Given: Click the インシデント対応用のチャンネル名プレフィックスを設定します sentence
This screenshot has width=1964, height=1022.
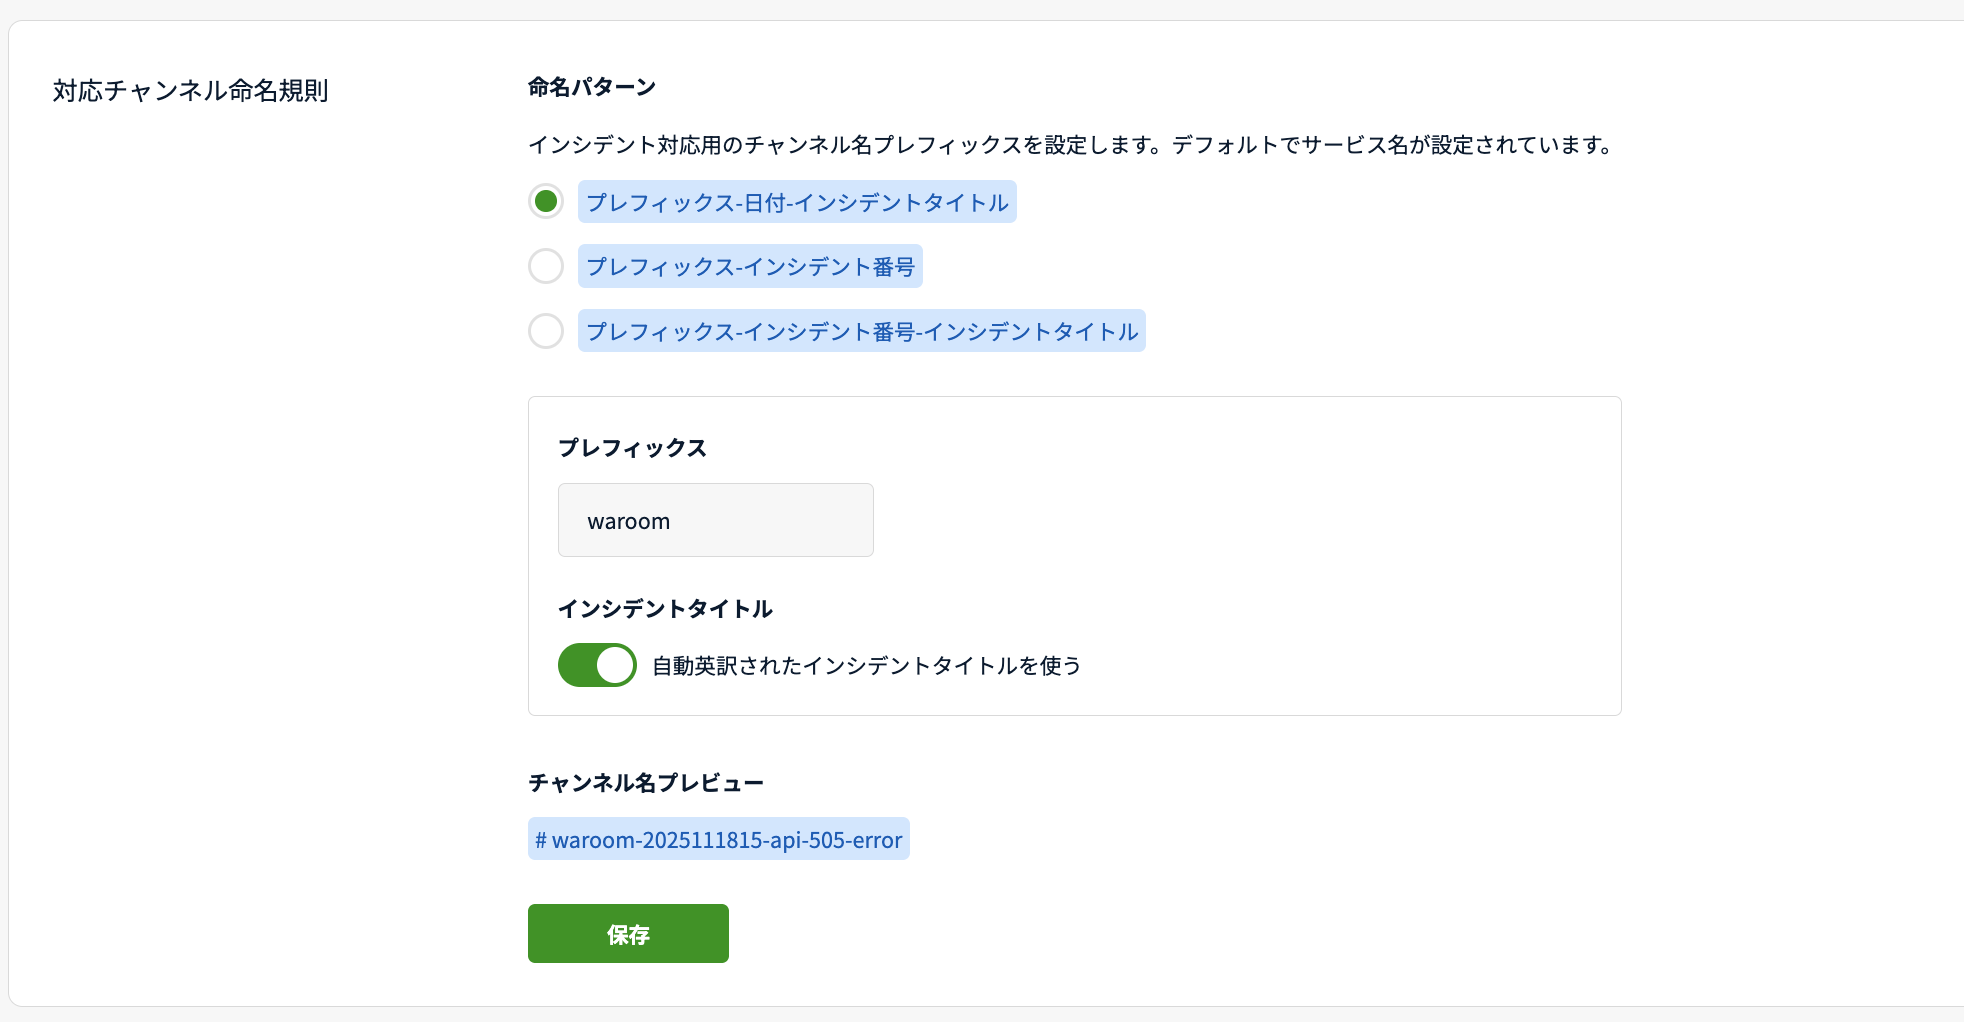Looking at the screenshot, I should (x=847, y=145).
